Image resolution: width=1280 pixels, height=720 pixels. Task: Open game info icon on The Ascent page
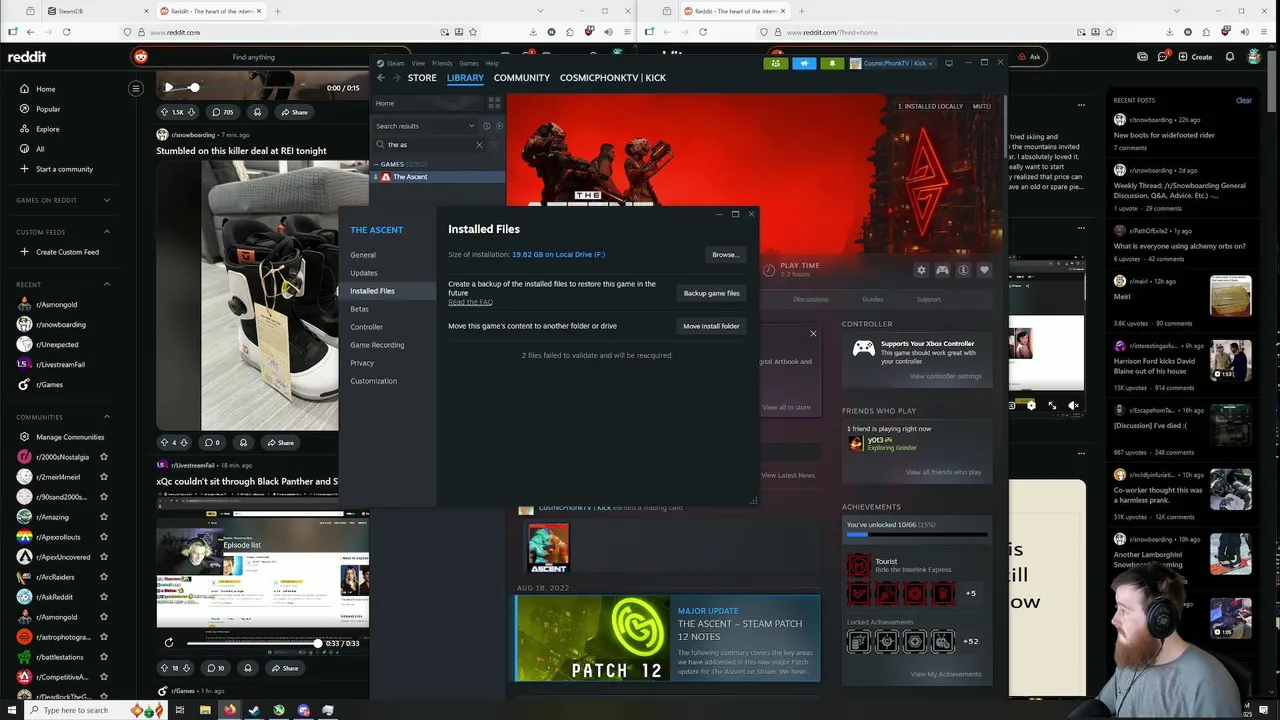(x=963, y=270)
